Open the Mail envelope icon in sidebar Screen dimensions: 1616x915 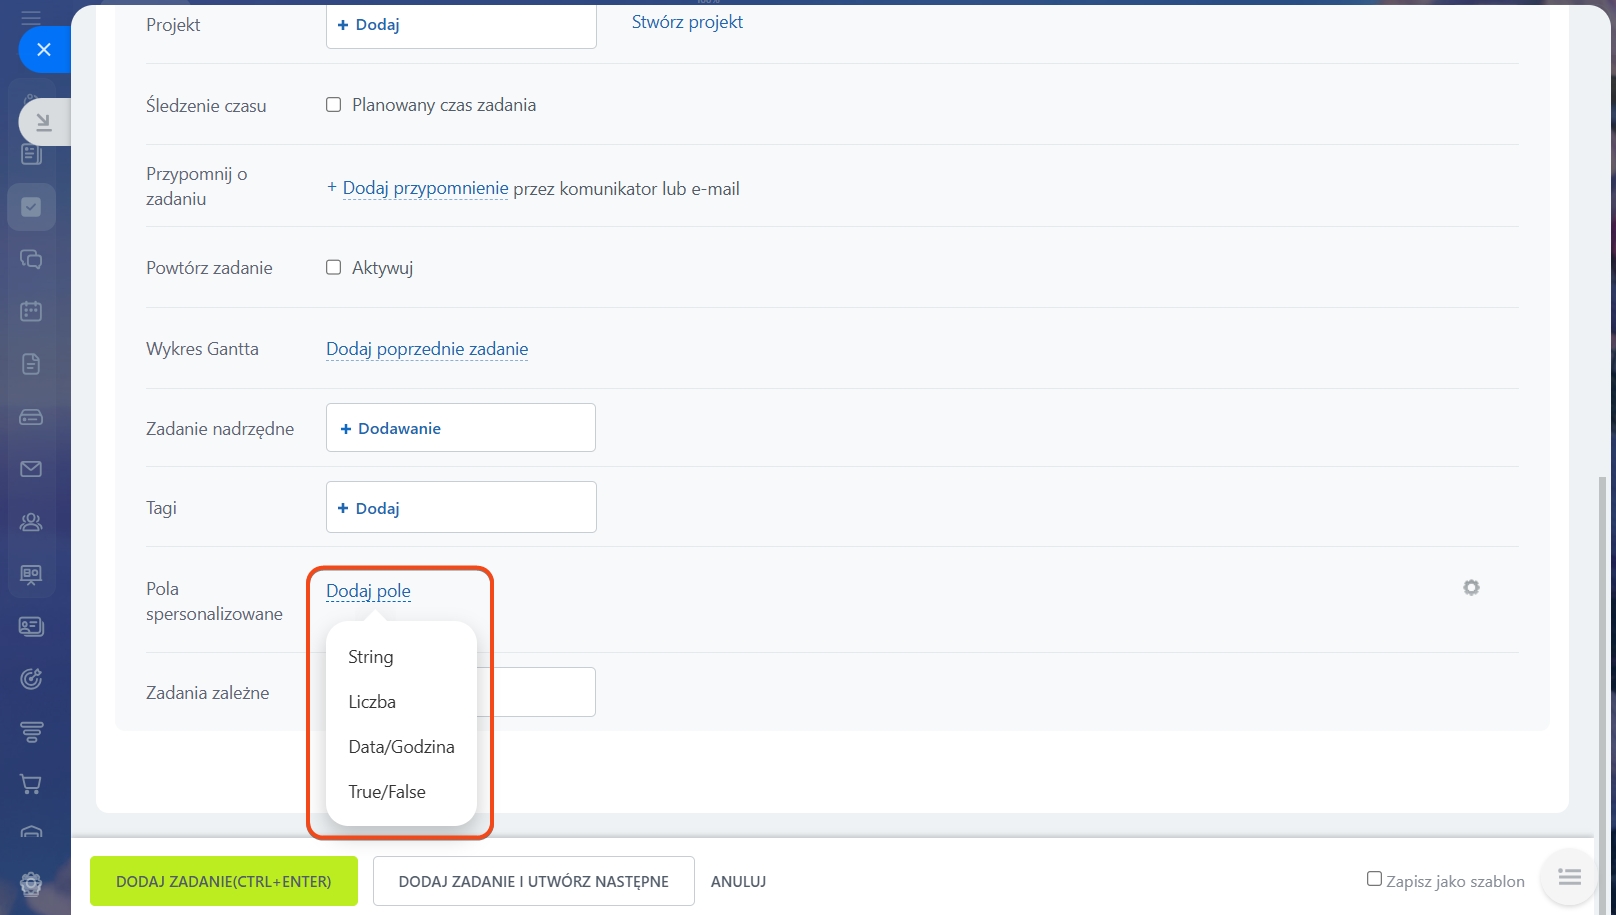(x=31, y=469)
